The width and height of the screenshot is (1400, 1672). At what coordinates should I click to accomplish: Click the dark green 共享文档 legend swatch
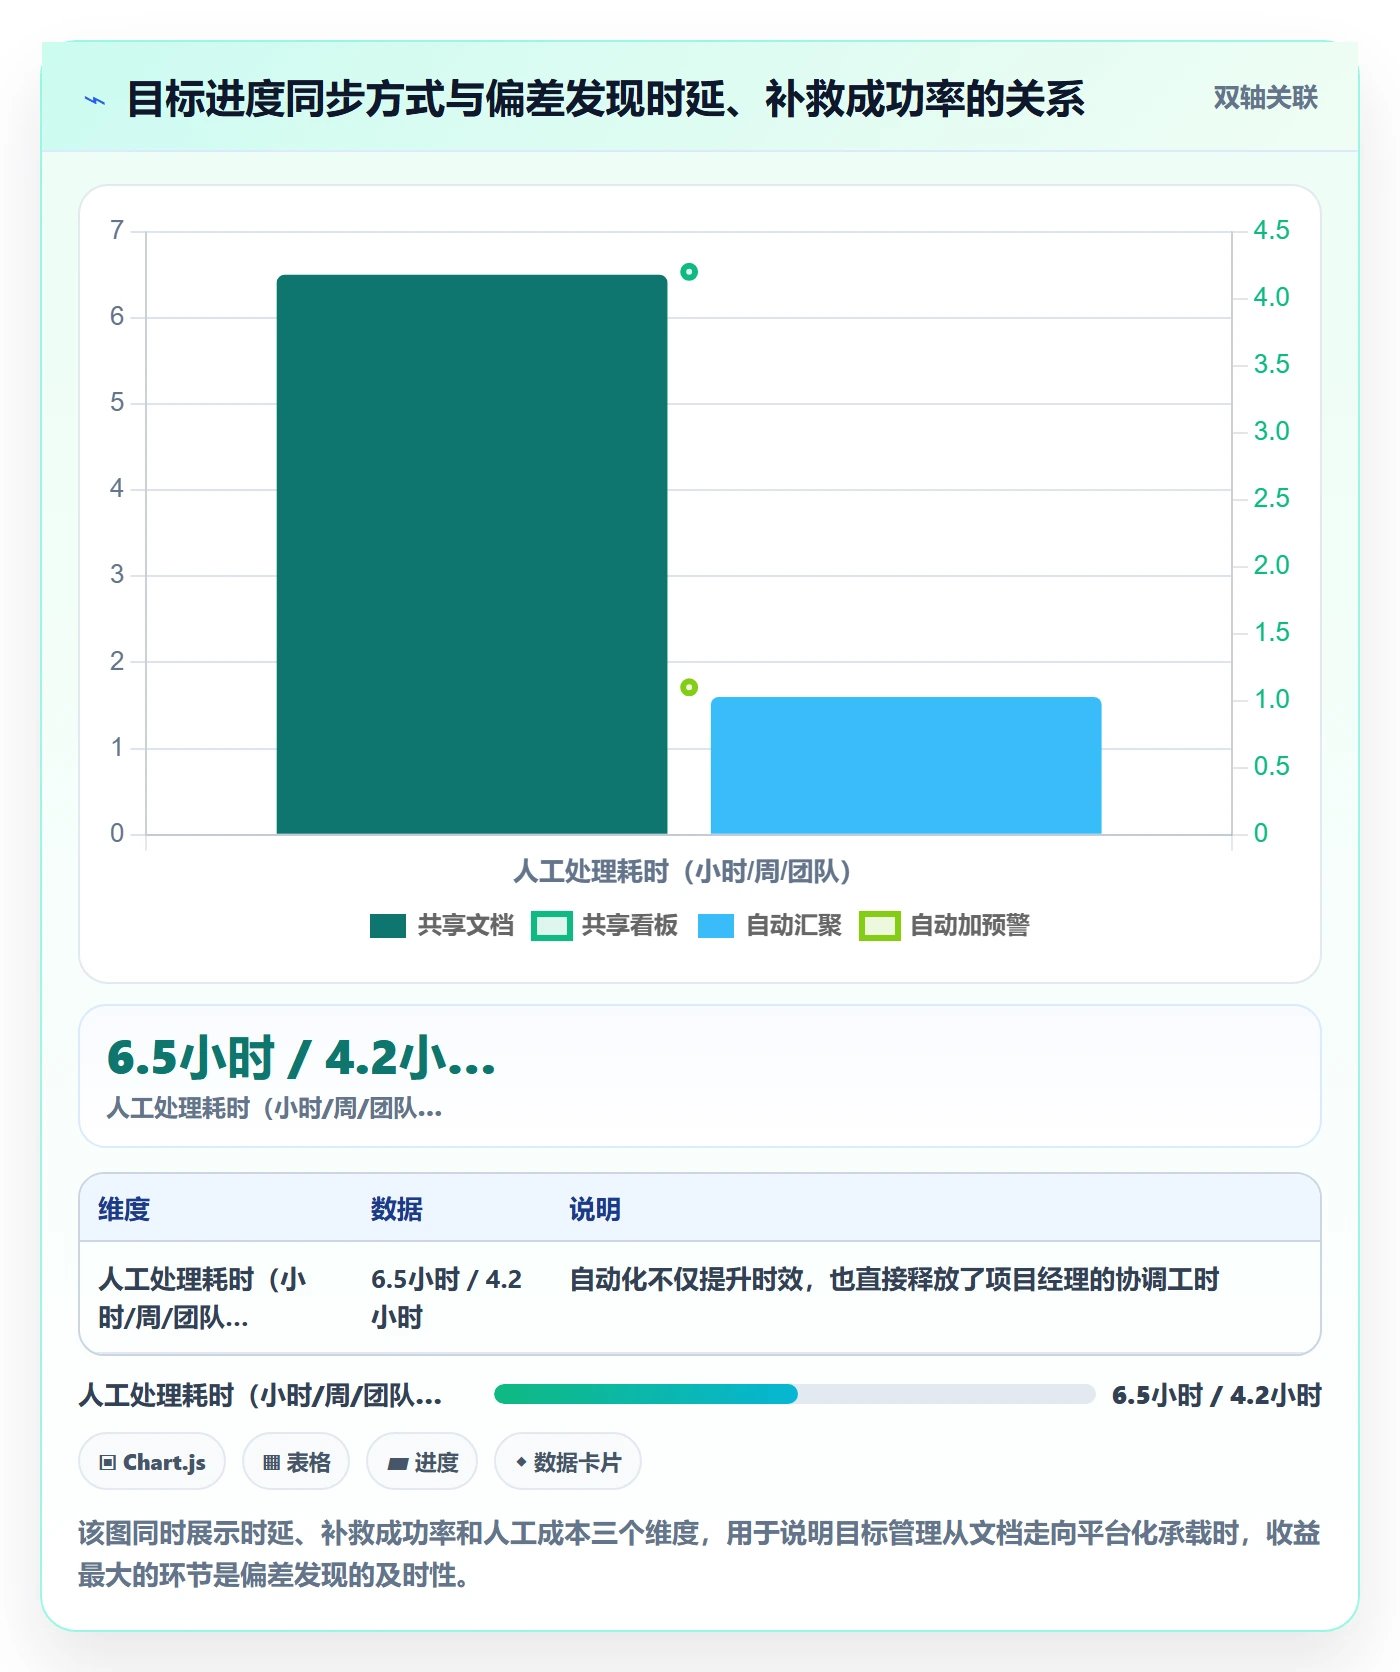[x=388, y=926]
